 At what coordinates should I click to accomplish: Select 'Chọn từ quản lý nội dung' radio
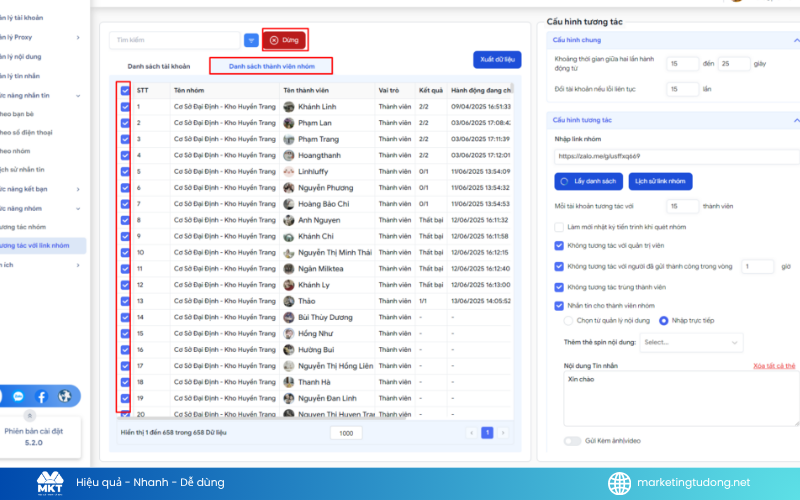pos(568,320)
